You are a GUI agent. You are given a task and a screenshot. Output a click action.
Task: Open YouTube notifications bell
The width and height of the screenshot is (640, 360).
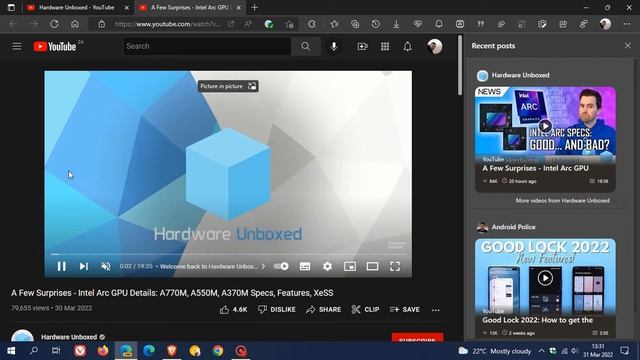pyautogui.click(x=407, y=47)
